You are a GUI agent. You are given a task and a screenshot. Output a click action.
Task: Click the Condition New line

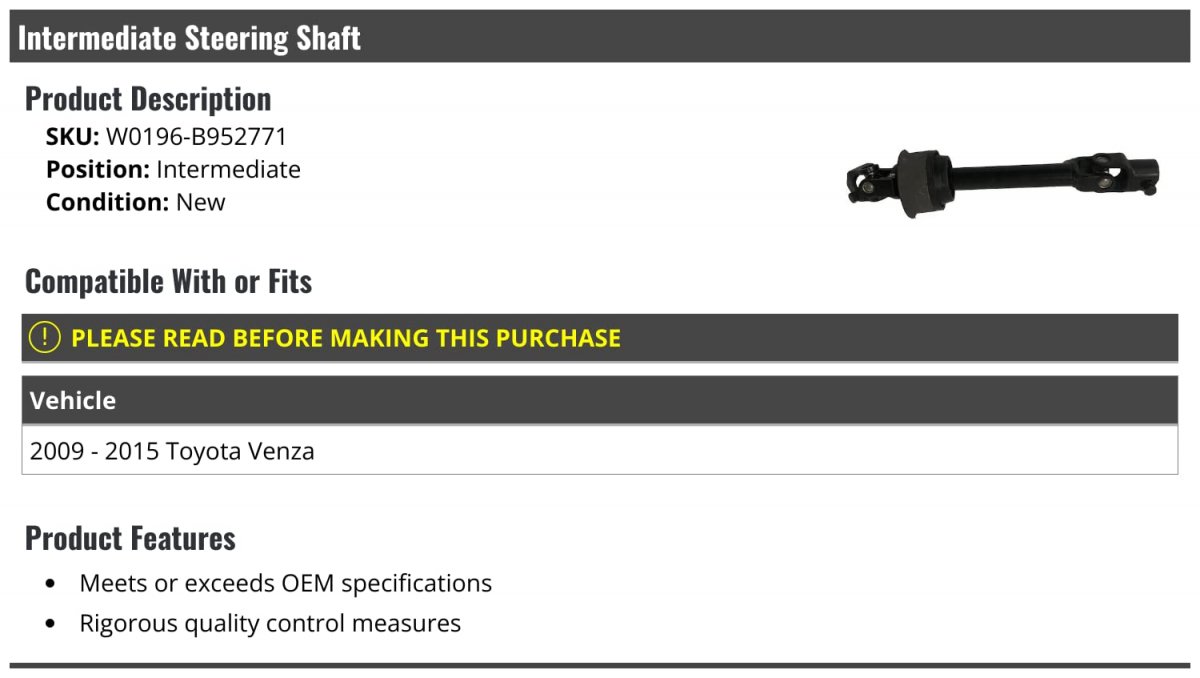(x=136, y=202)
